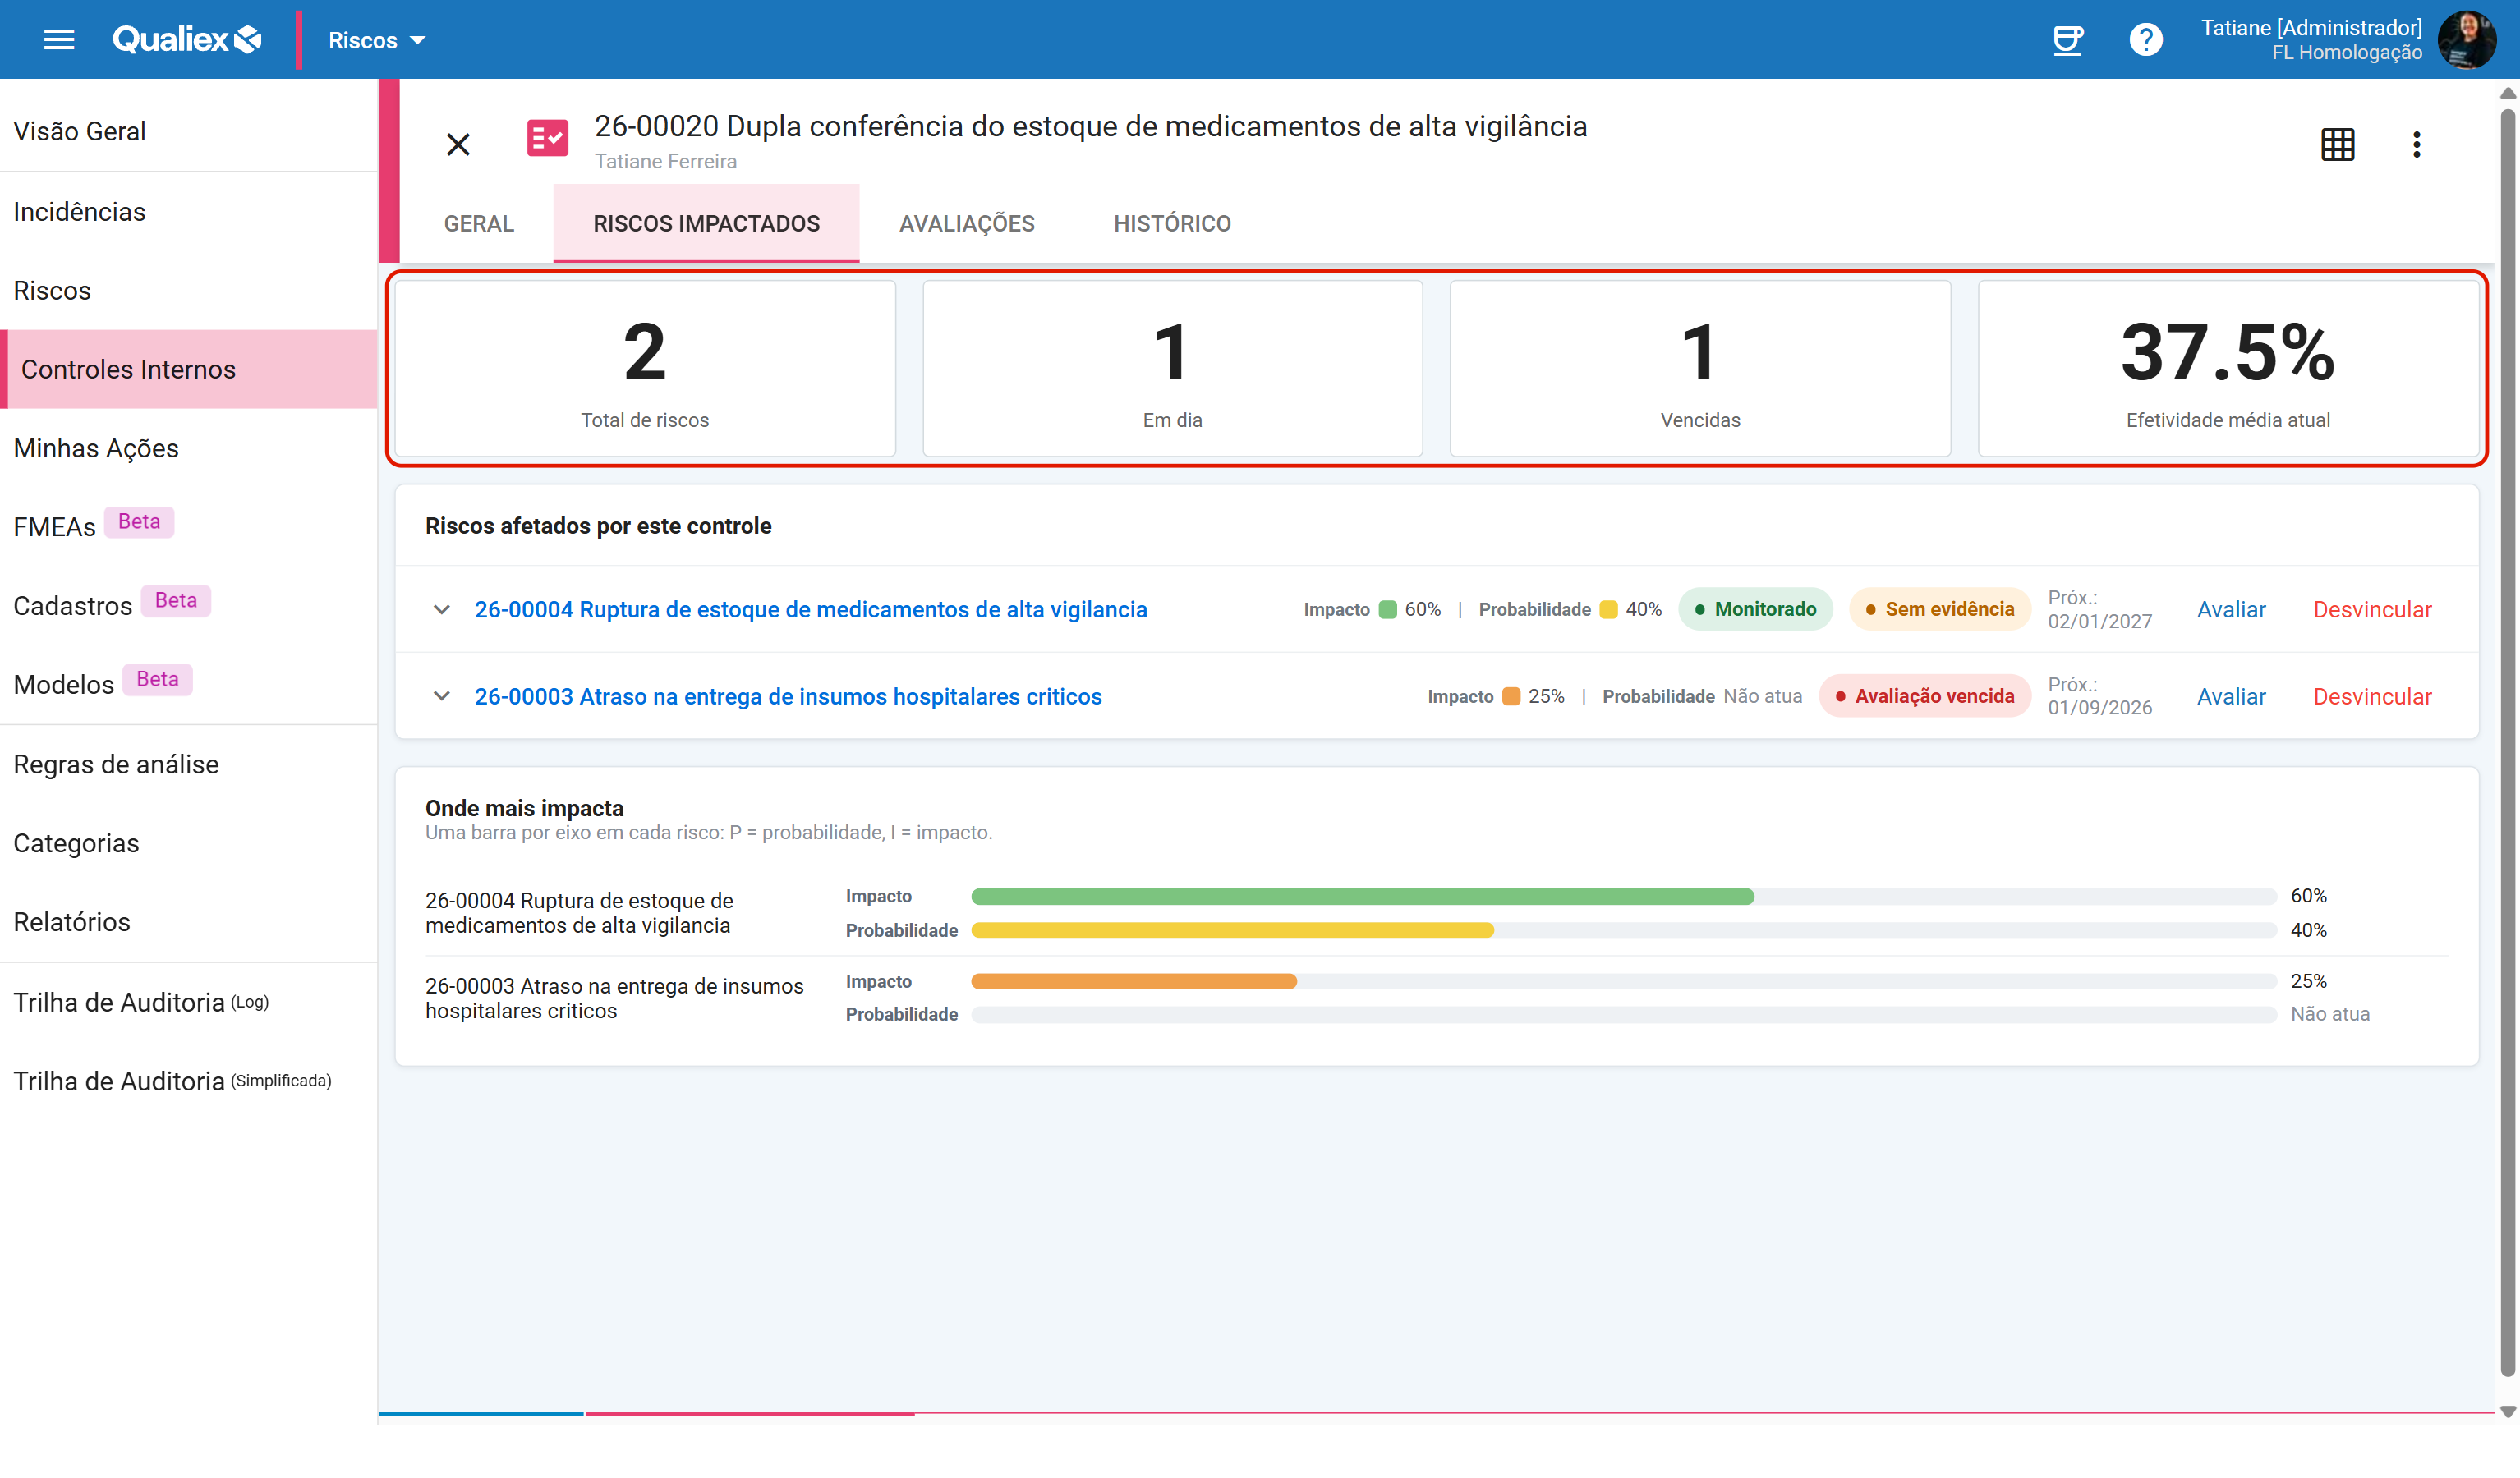Open the three-dot more options menu

point(2417,144)
